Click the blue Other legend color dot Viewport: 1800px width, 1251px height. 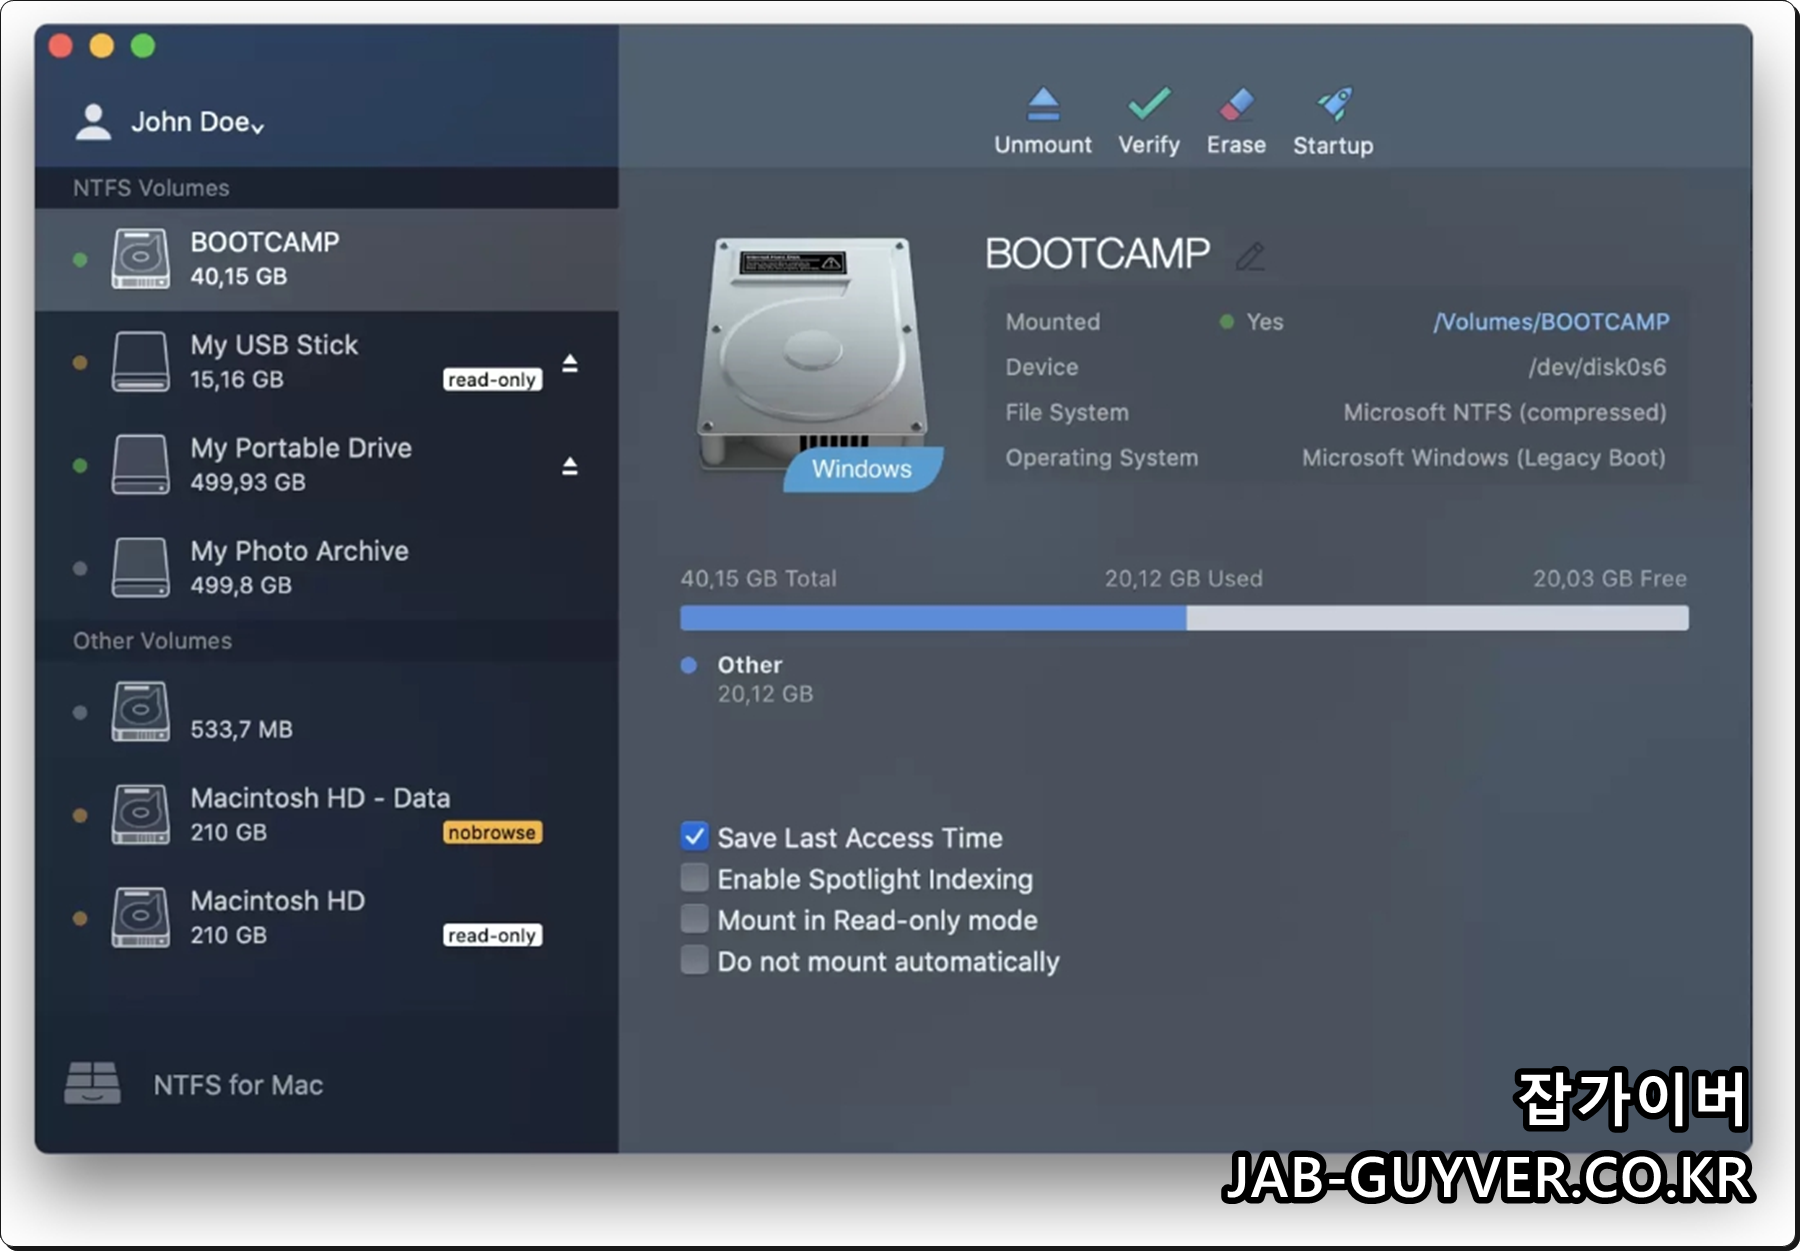tap(689, 665)
